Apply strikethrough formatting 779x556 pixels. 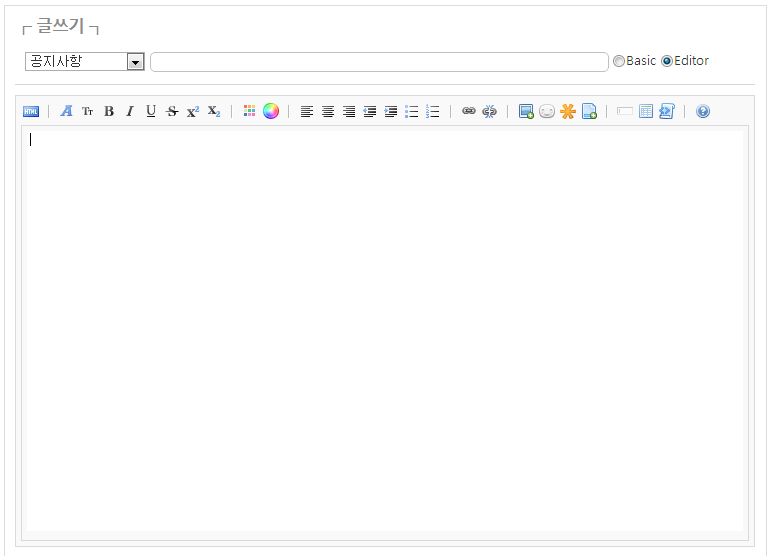(172, 112)
